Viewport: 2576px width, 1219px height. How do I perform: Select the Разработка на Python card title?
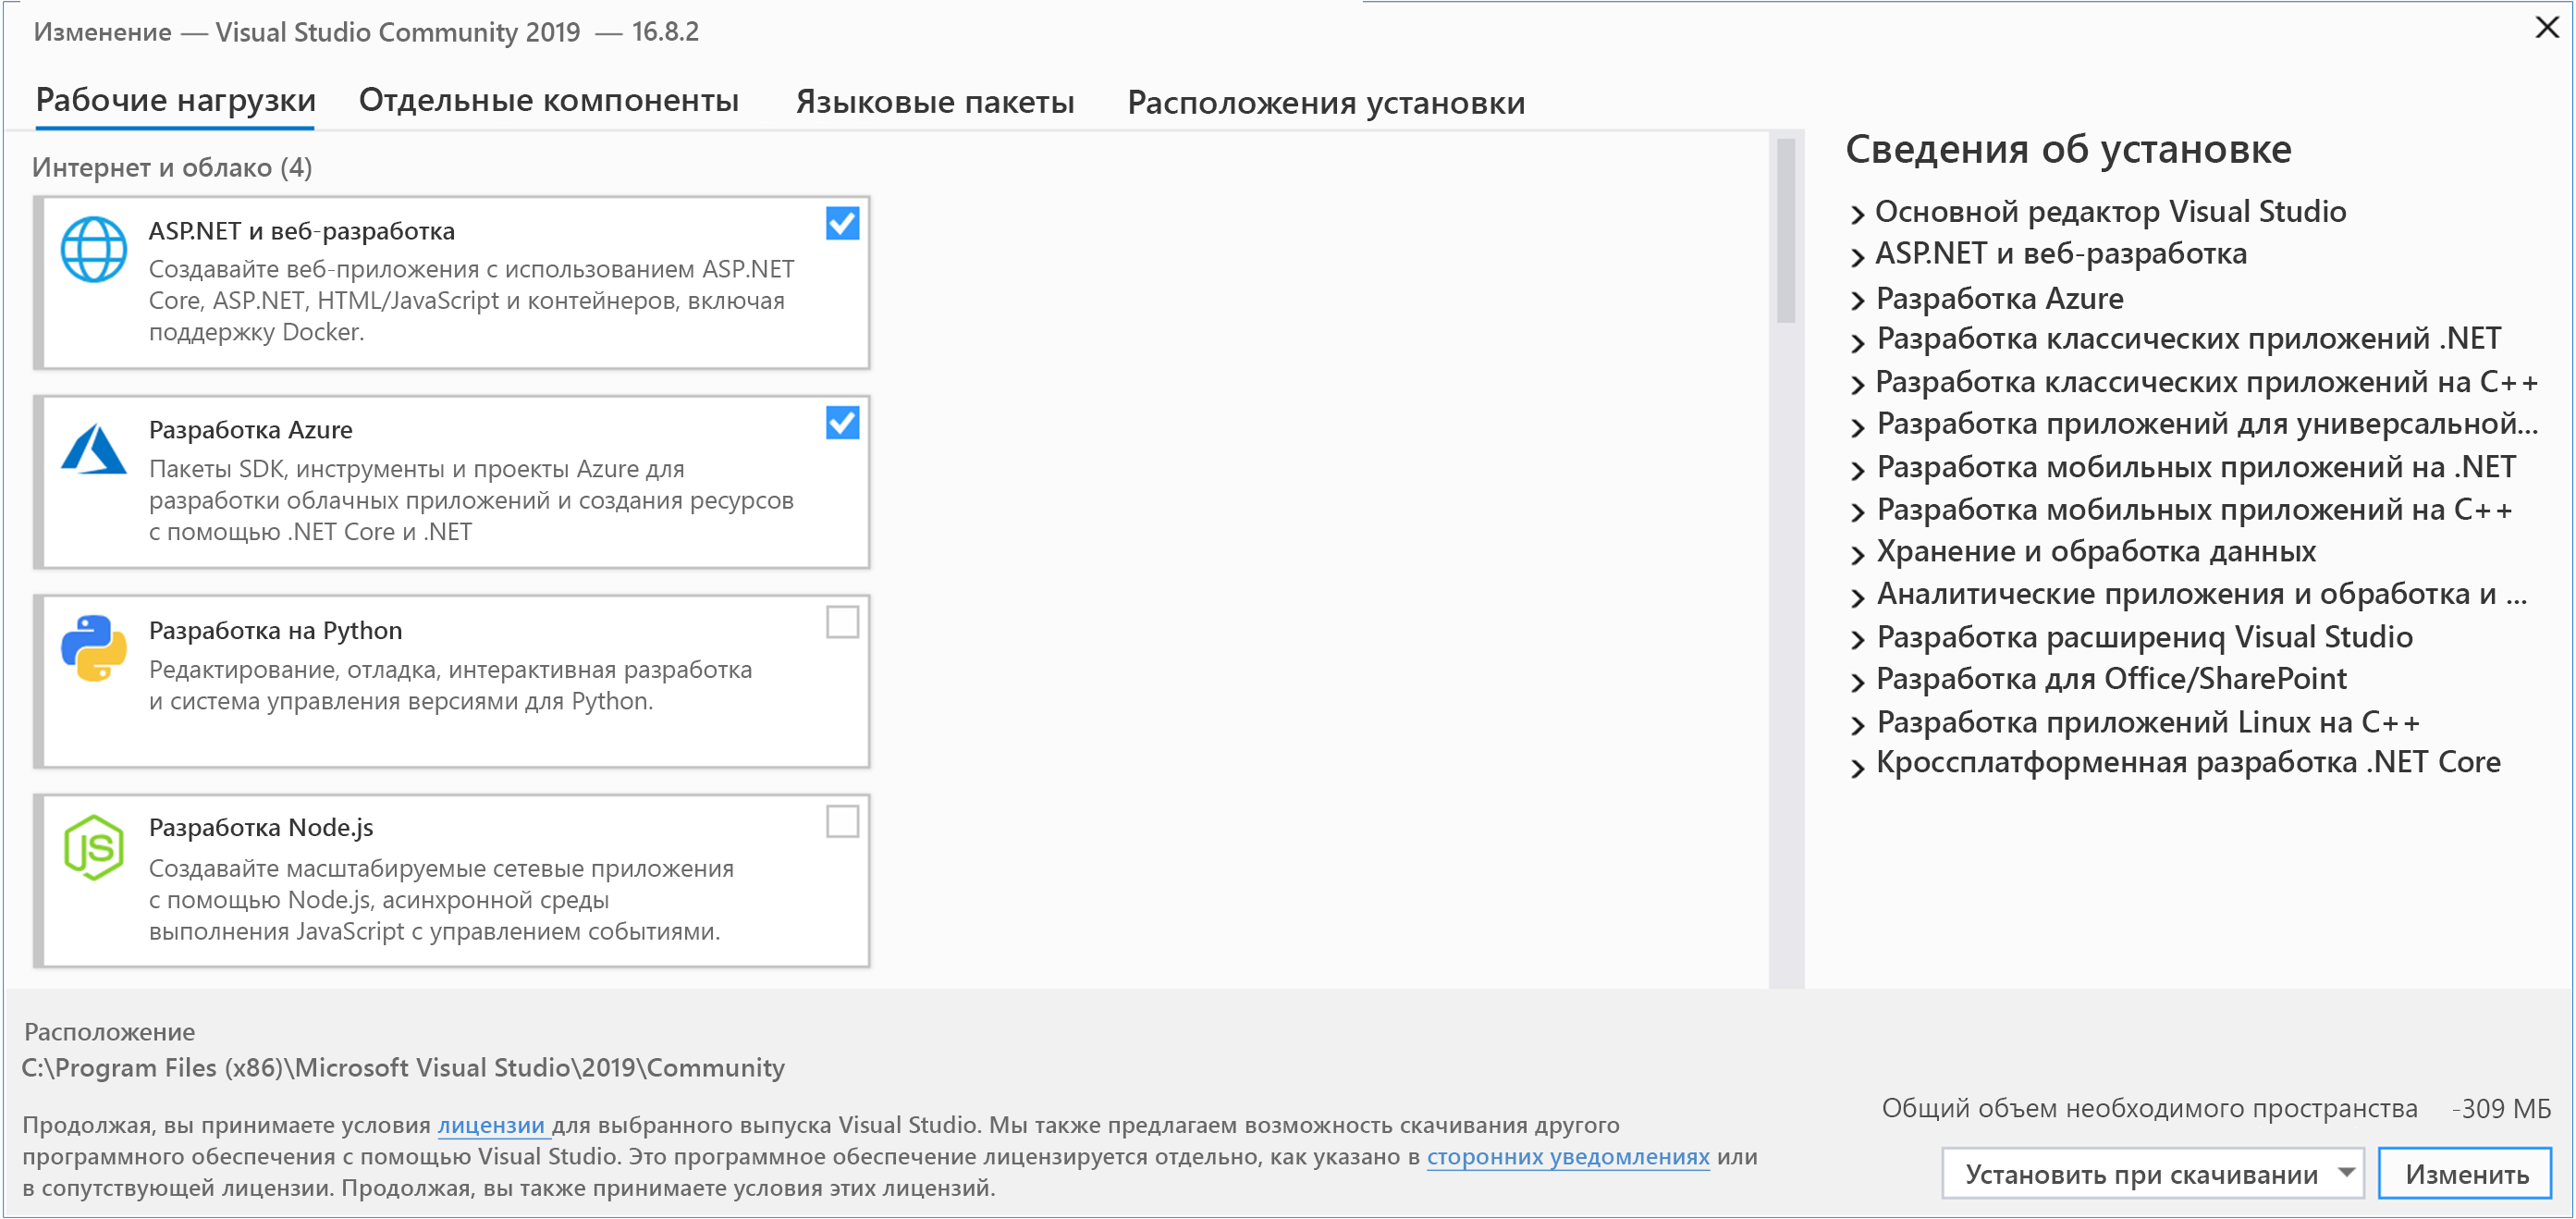[275, 631]
